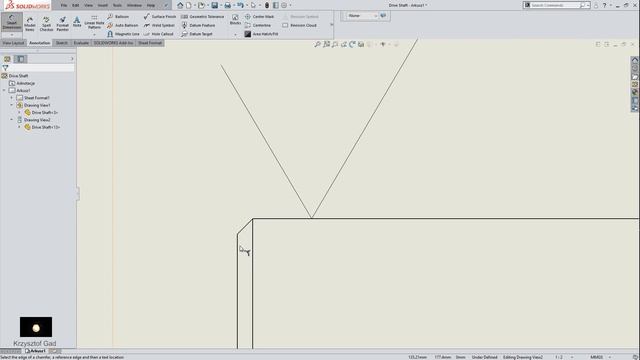Click the Select cursor tool
The image size is (640, 360).
click(253, 5)
